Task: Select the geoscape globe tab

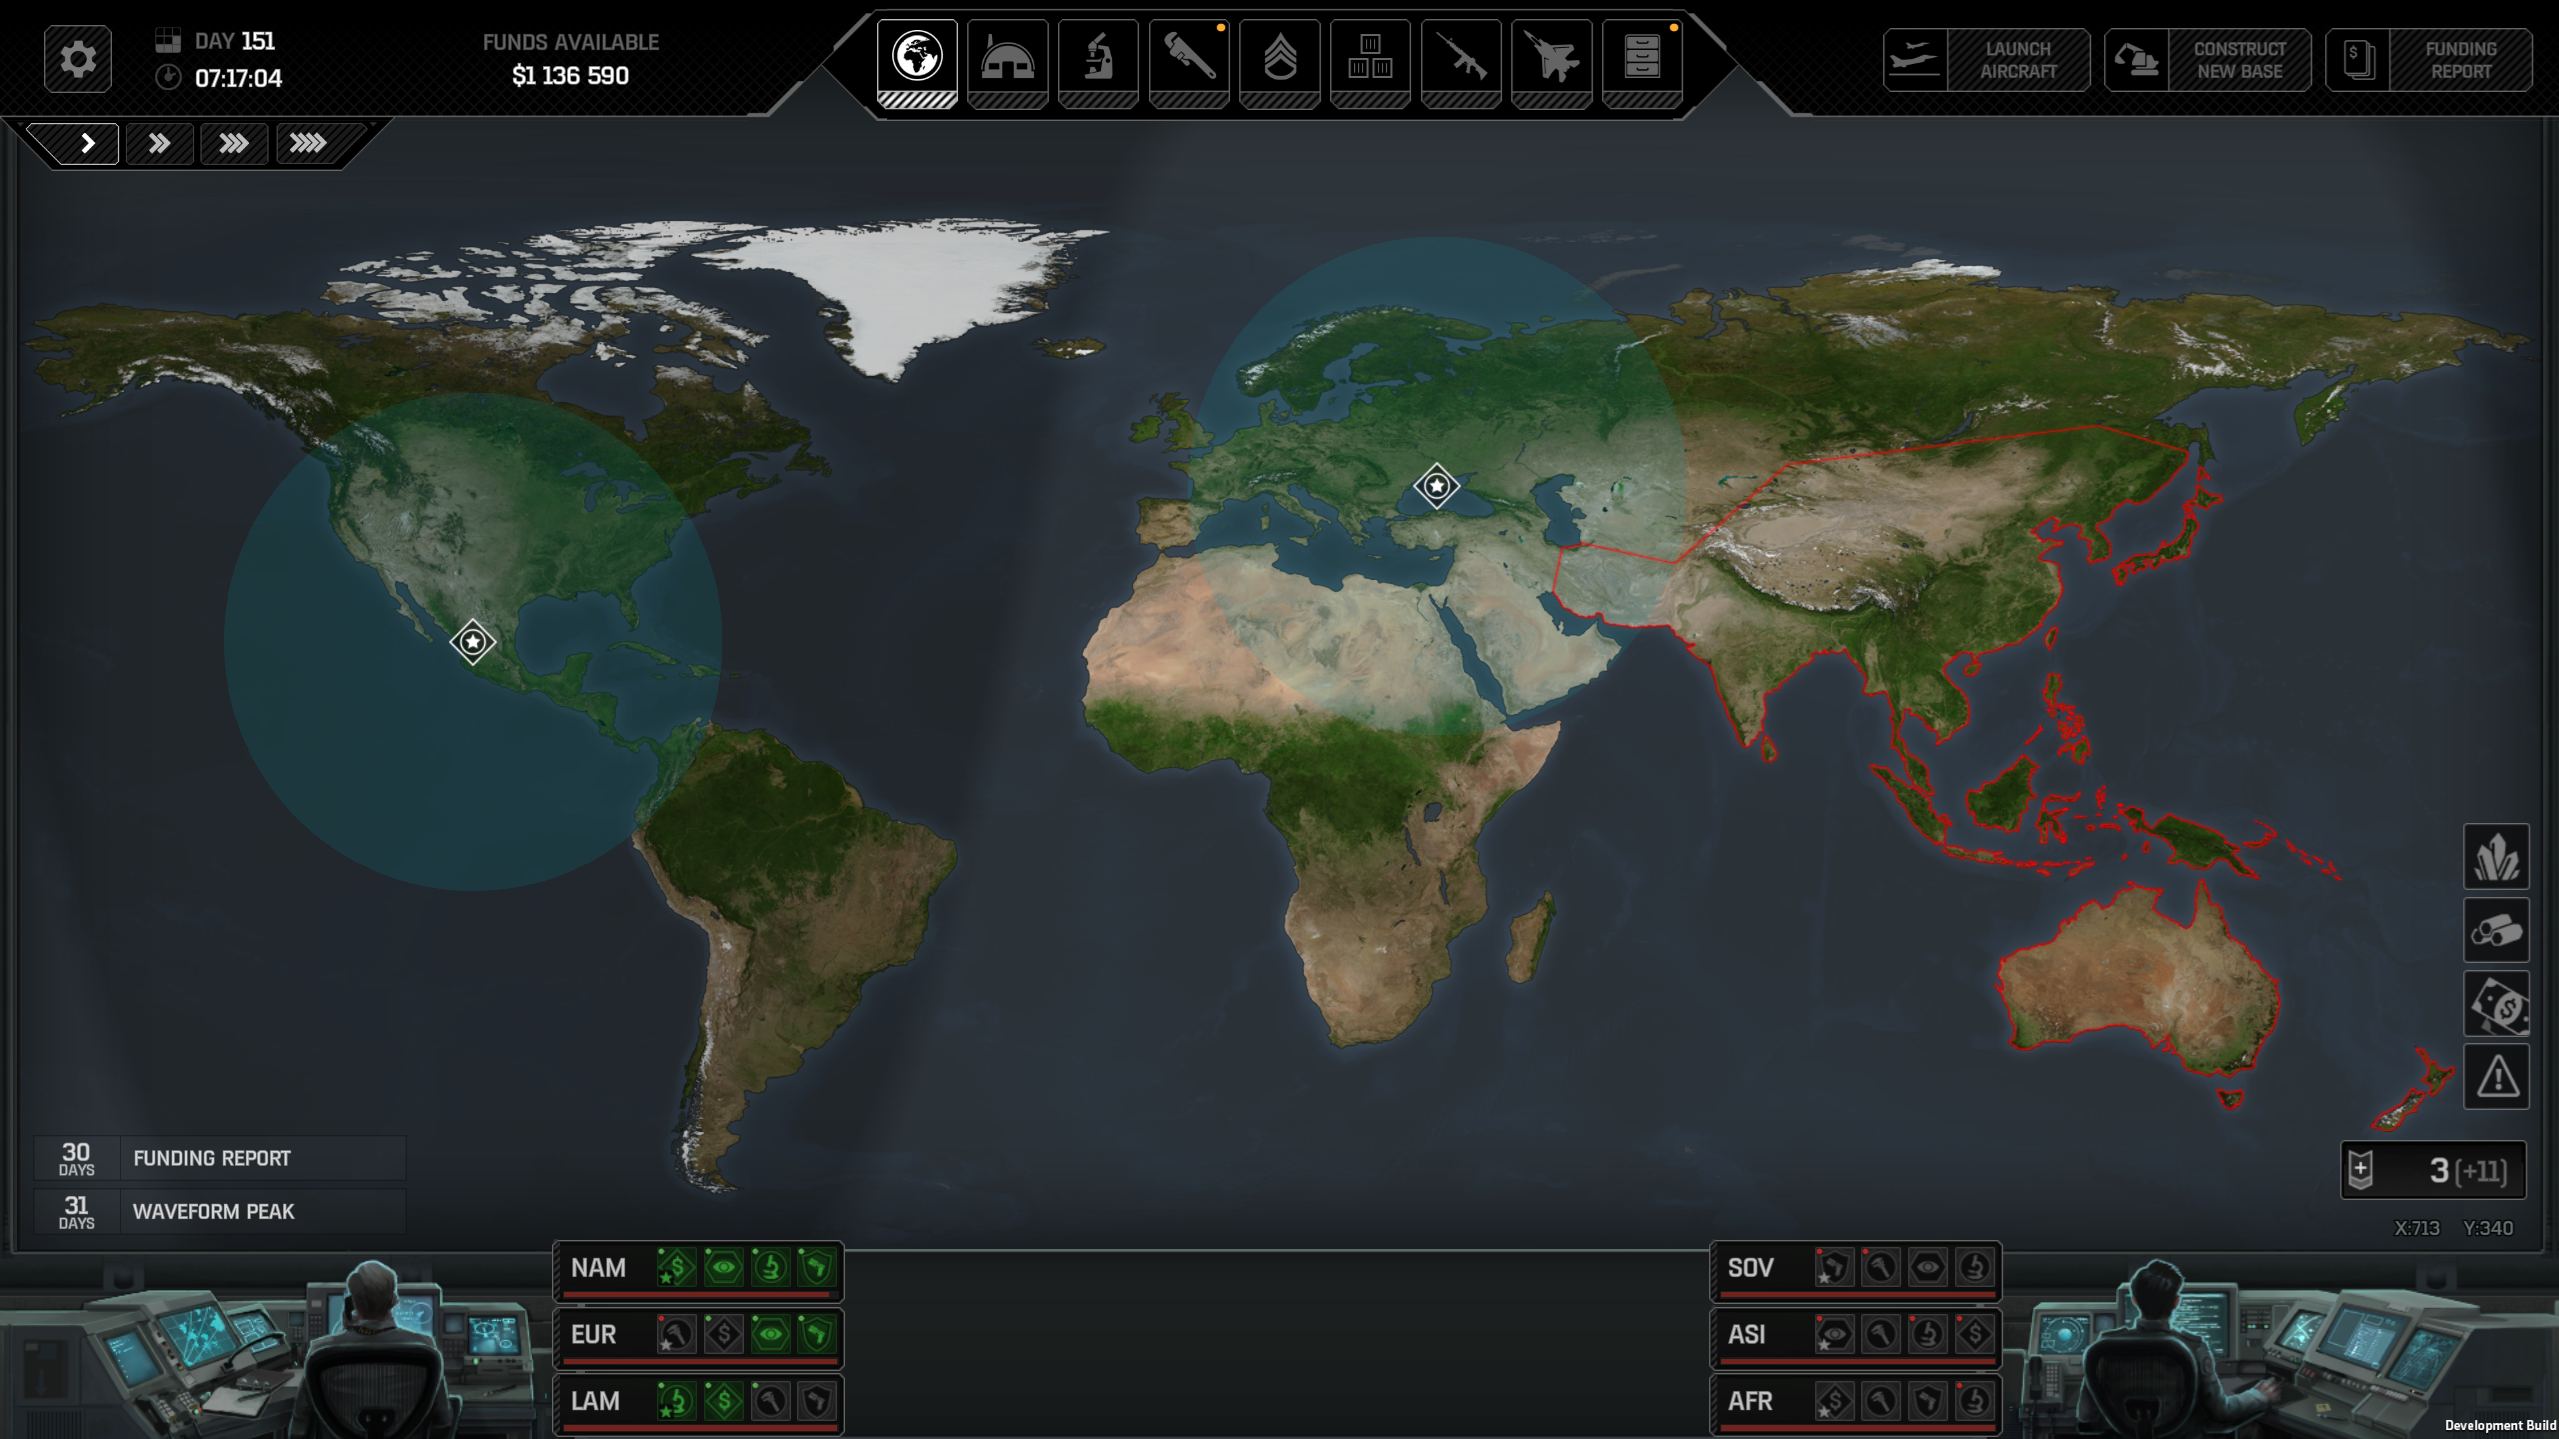Action: coord(917,58)
